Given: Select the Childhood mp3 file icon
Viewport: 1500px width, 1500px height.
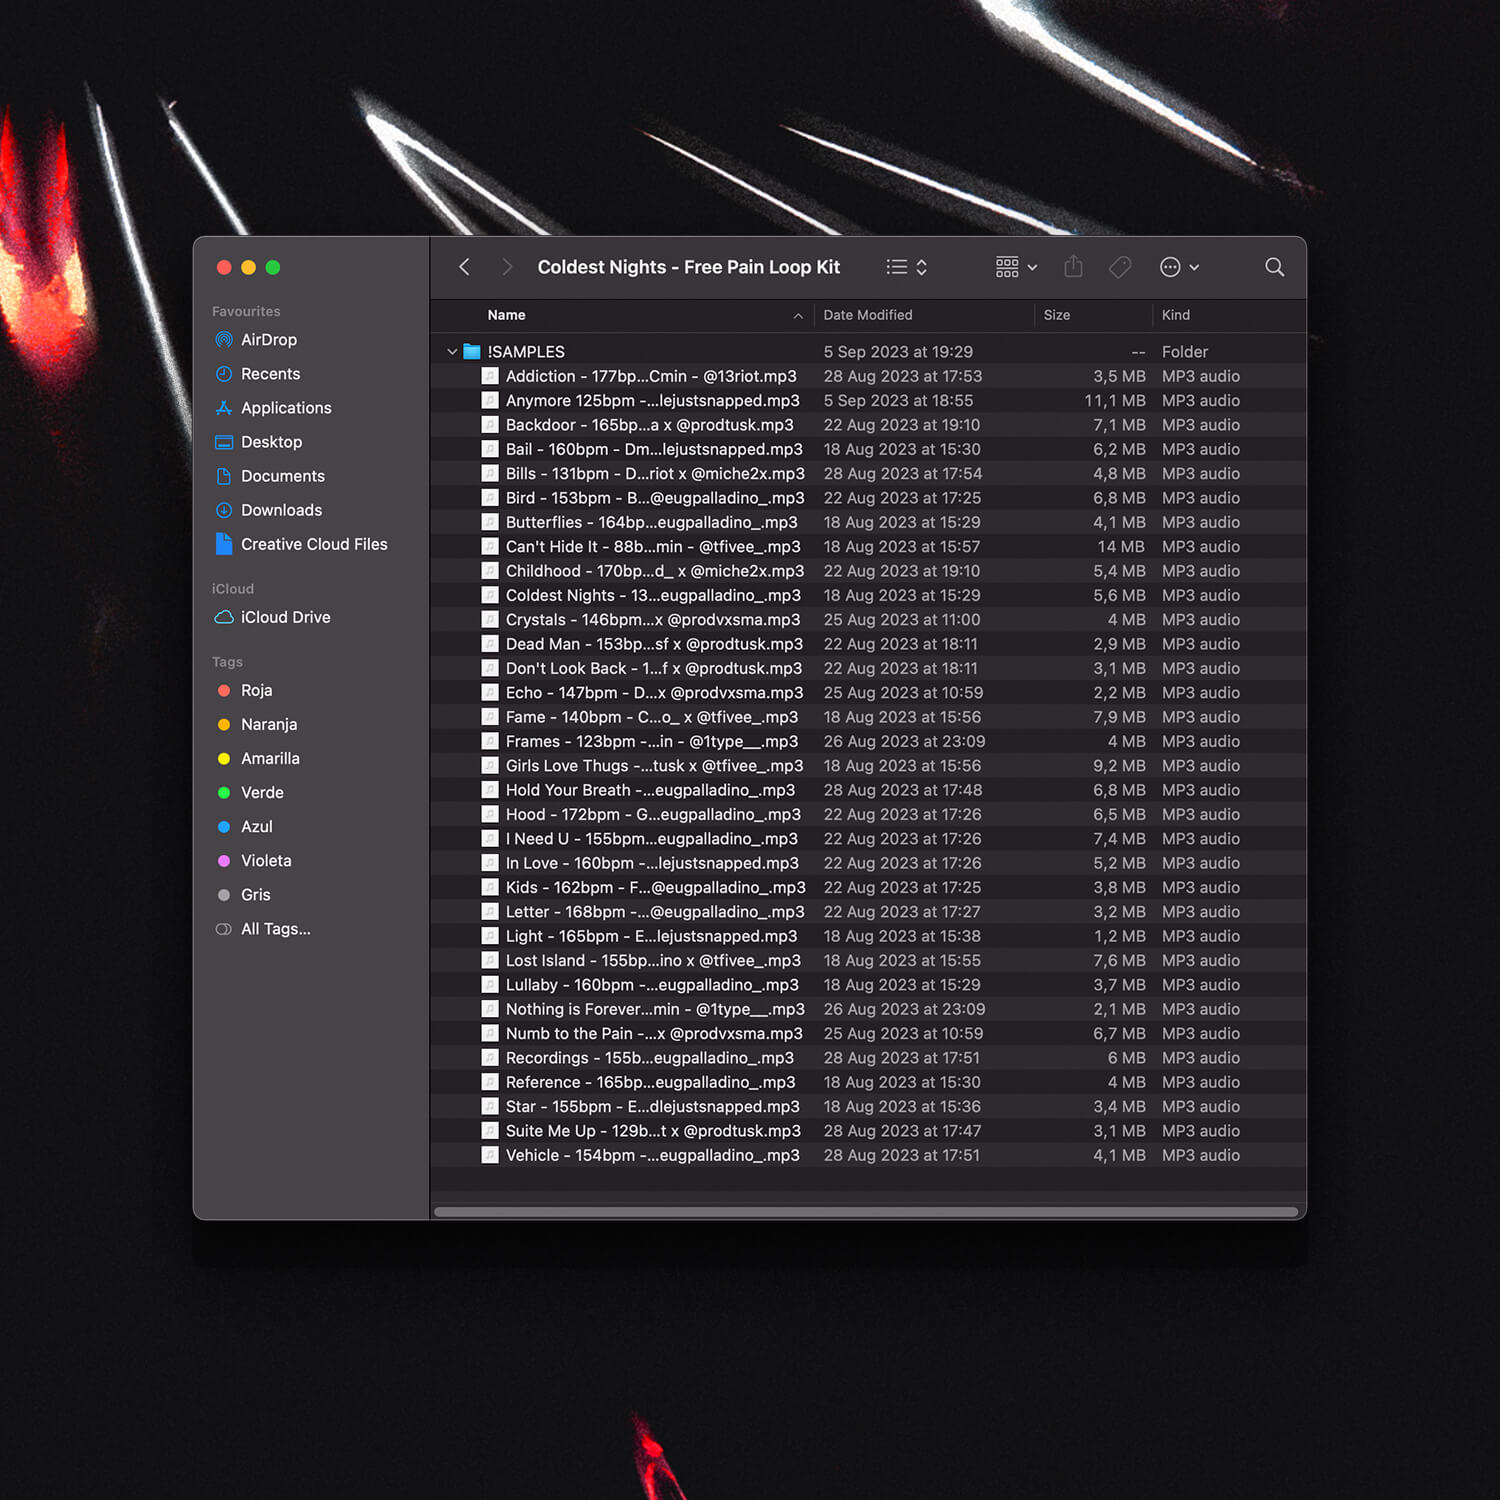Looking at the screenshot, I should [490, 571].
